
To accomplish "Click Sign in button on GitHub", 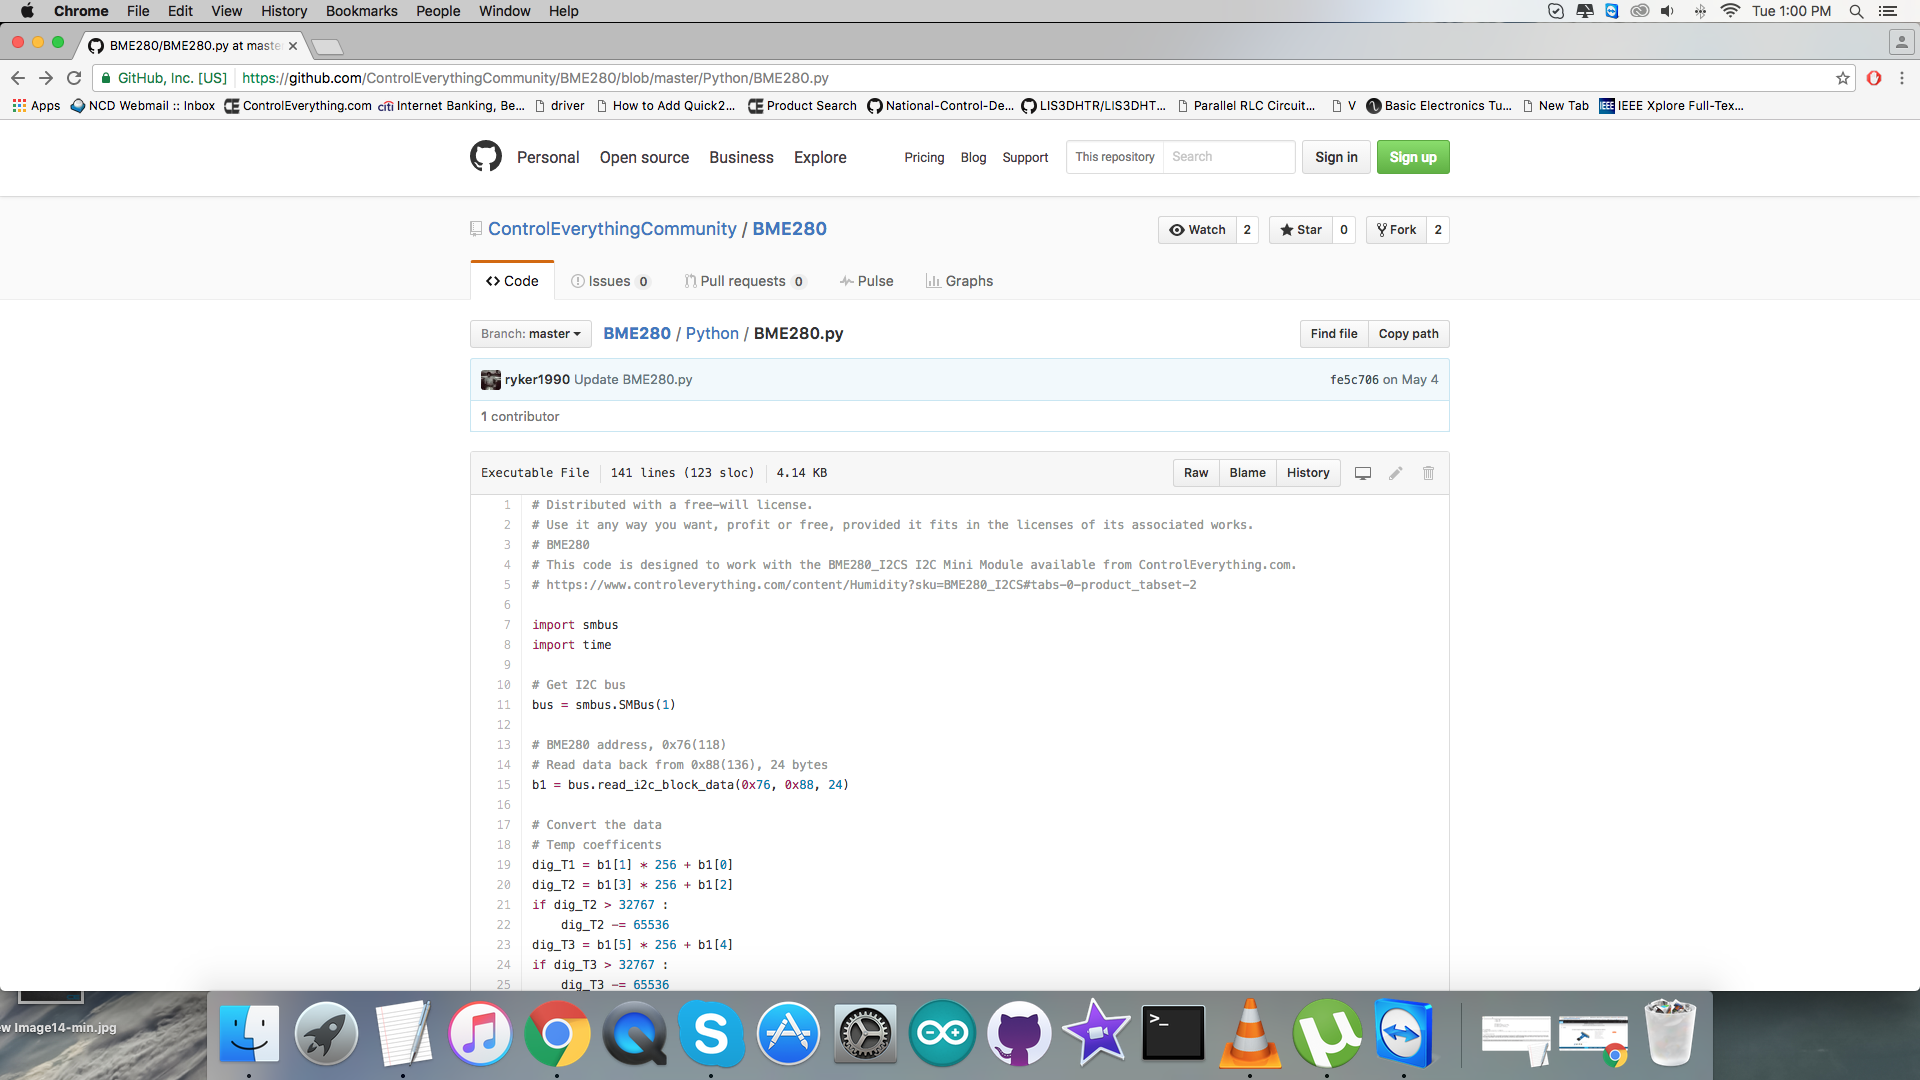I will 1336,157.
